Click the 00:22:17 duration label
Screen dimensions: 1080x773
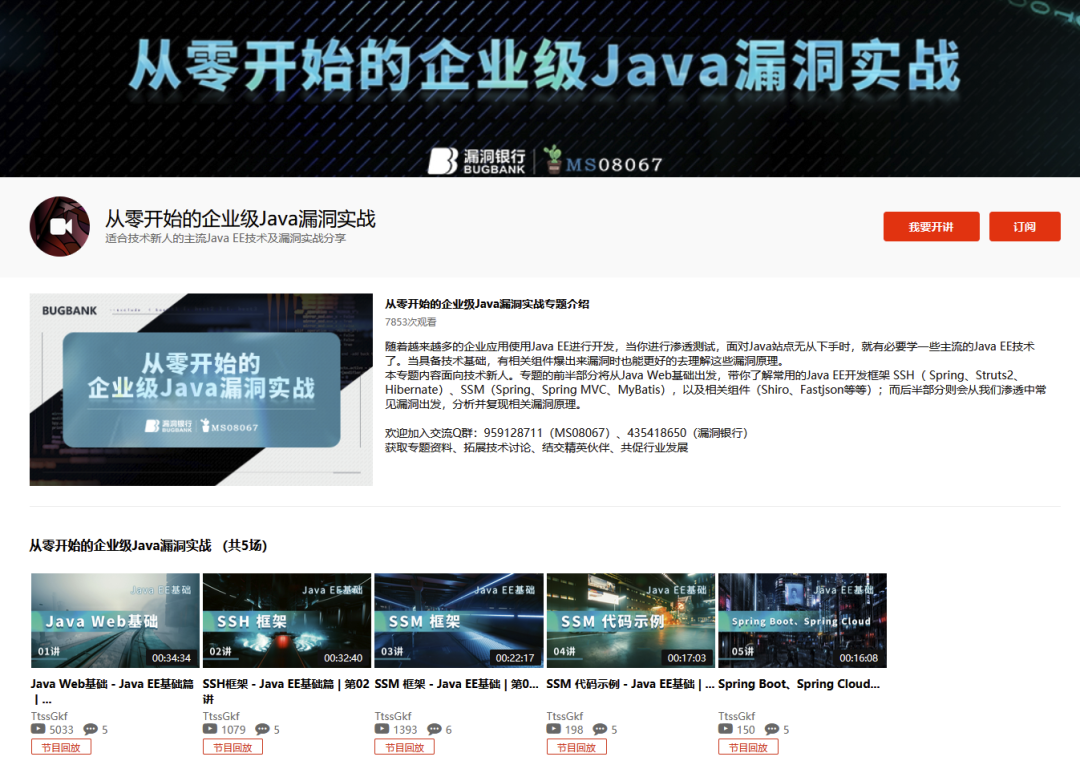tap(515, 658)
